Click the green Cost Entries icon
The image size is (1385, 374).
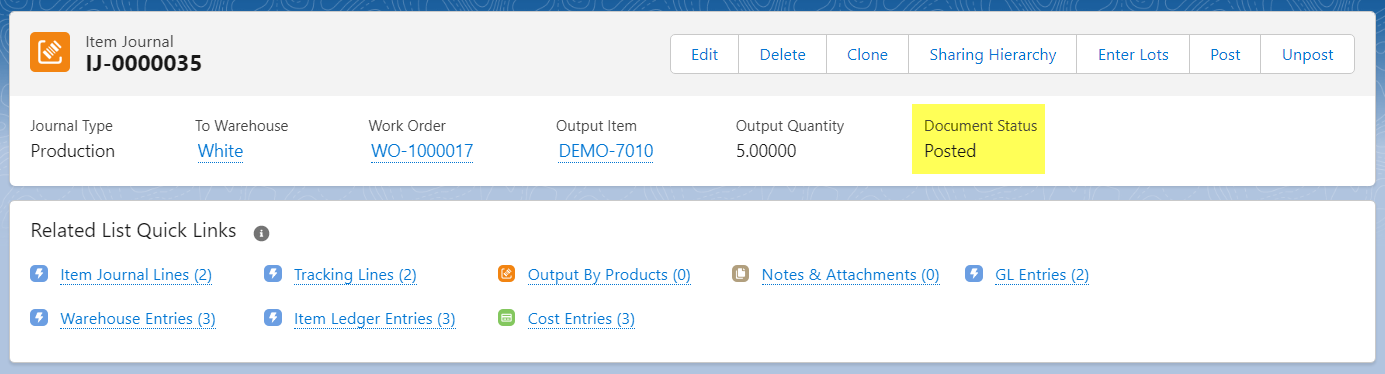(507, 318)
